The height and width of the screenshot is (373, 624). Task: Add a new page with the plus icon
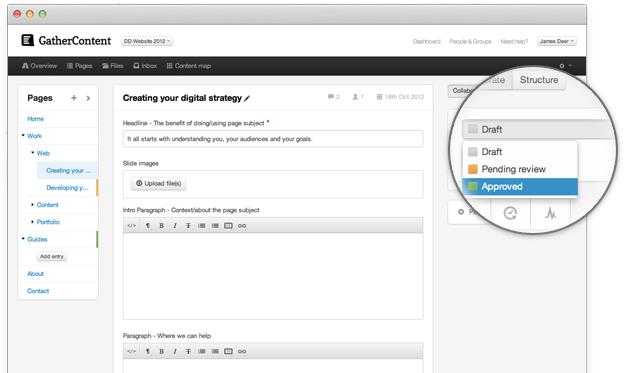74,98
